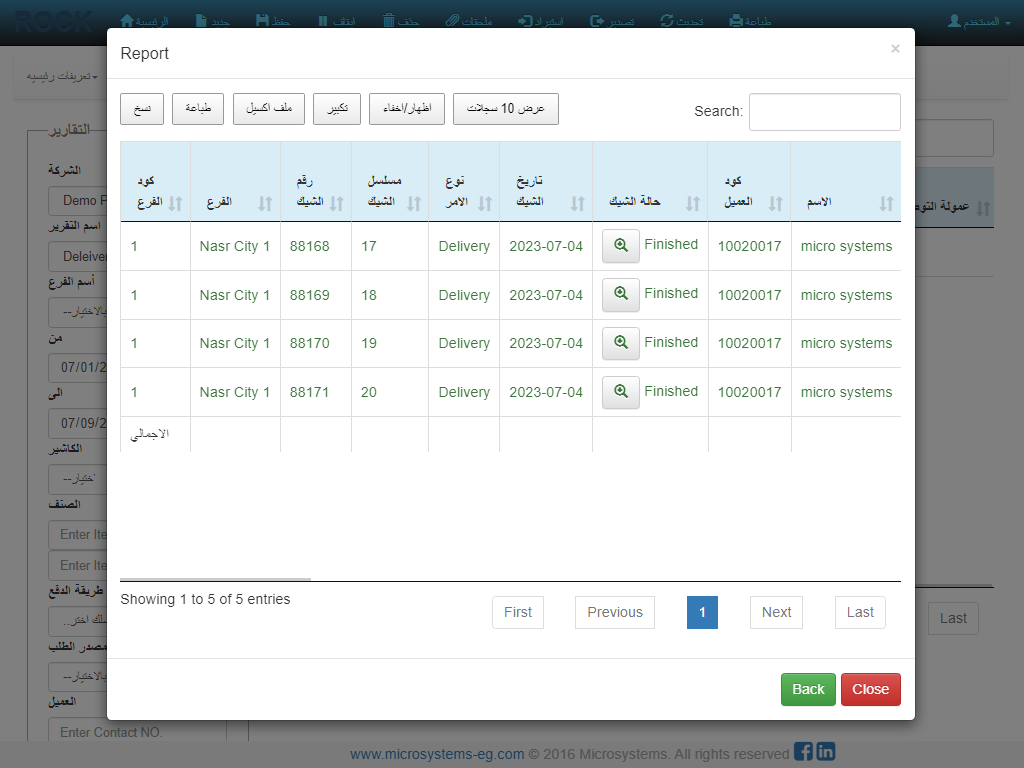Click the ملف اكسيل export button
Screen dimensions: 1024x768
pos(269,109)
